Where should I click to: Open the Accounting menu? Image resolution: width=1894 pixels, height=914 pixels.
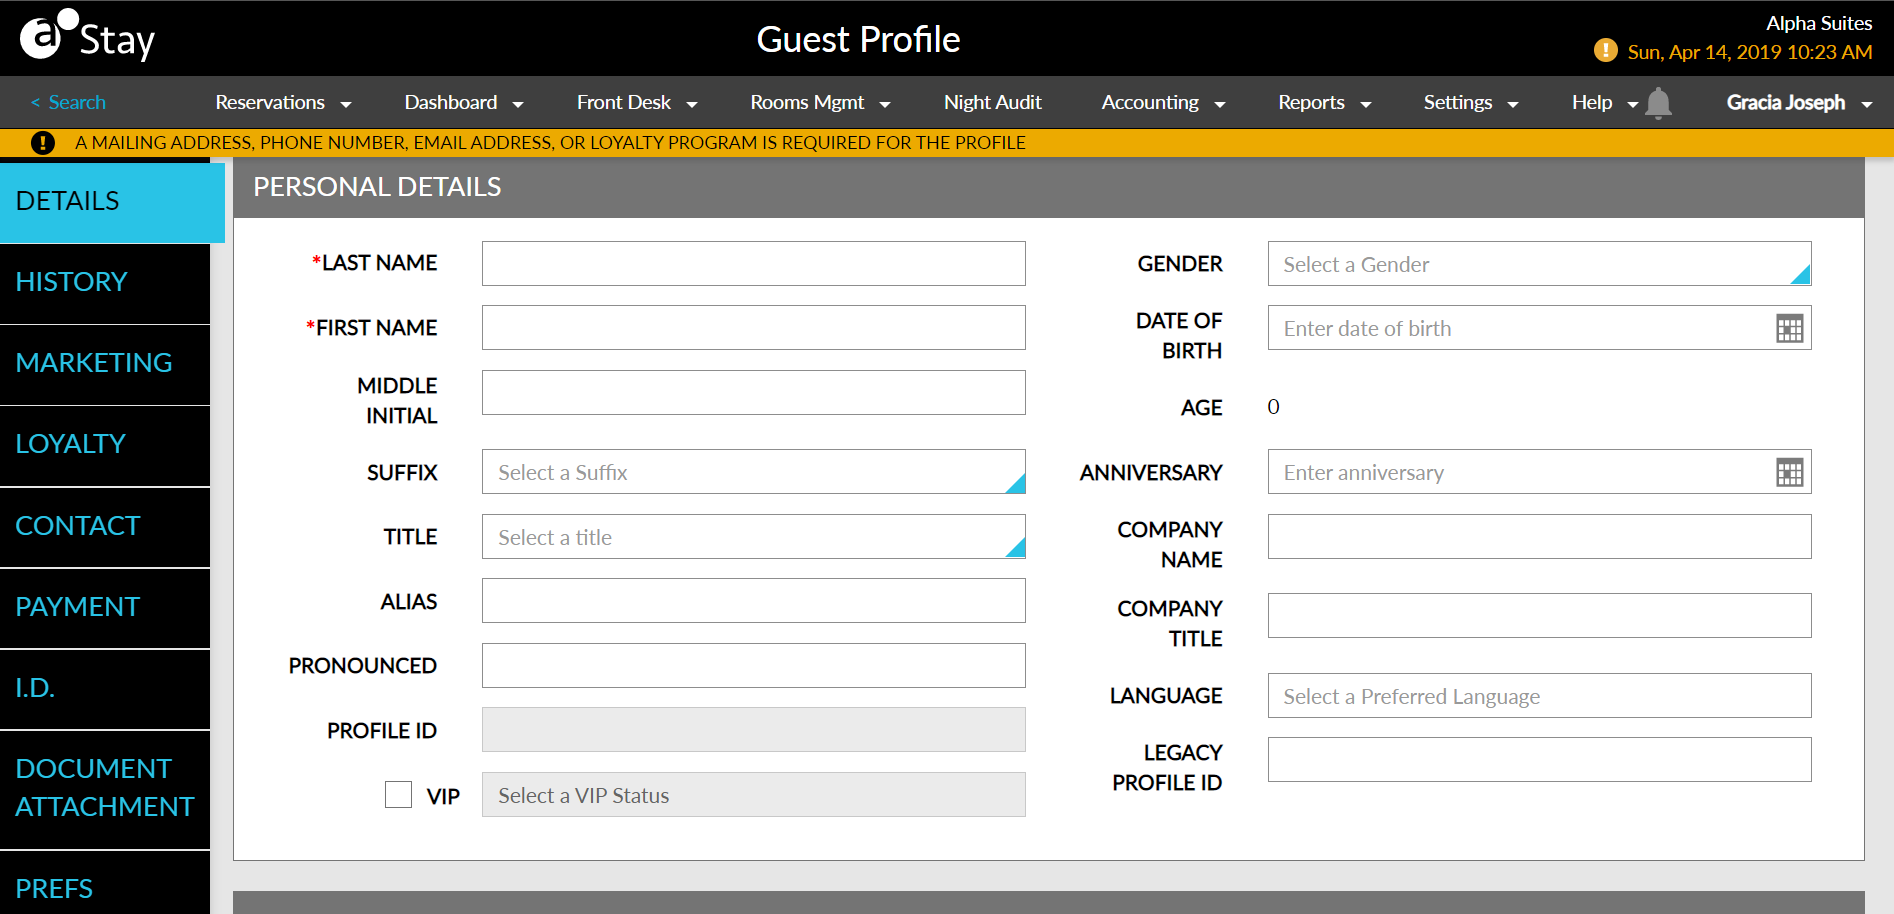pos(1148,102)
